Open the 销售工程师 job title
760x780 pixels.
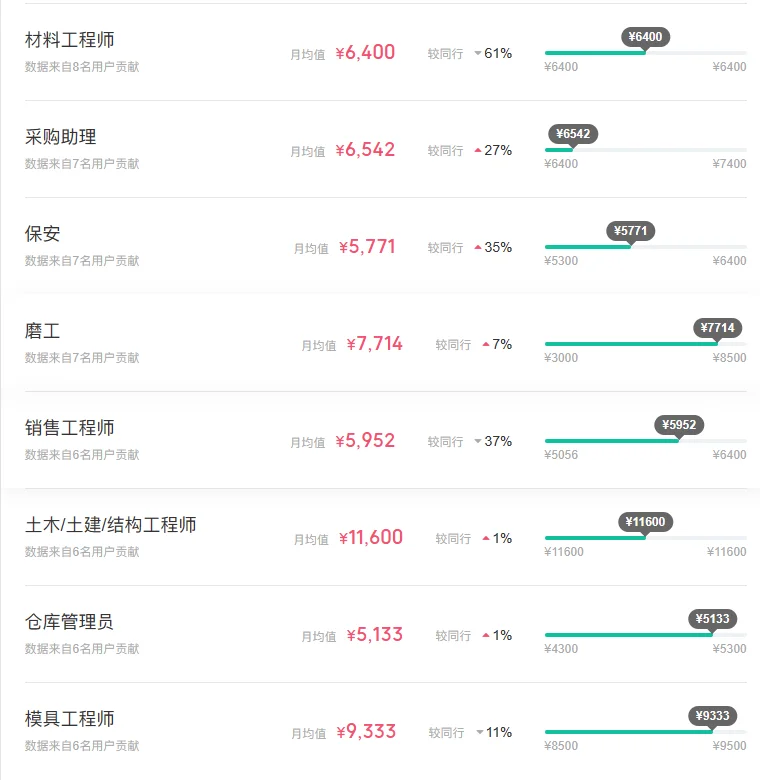point(70,428)
